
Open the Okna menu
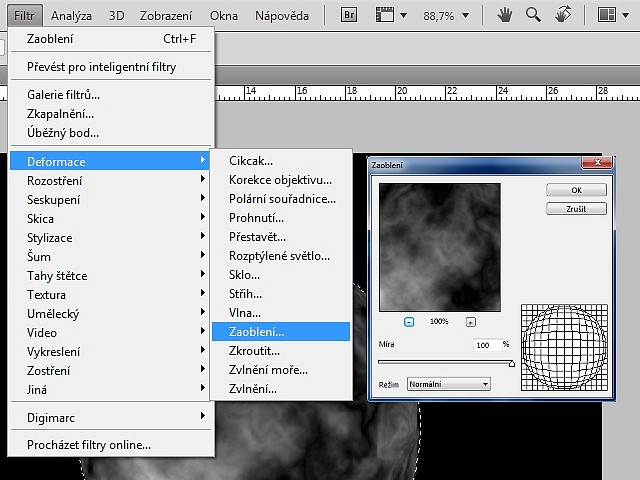pos(224,16)
